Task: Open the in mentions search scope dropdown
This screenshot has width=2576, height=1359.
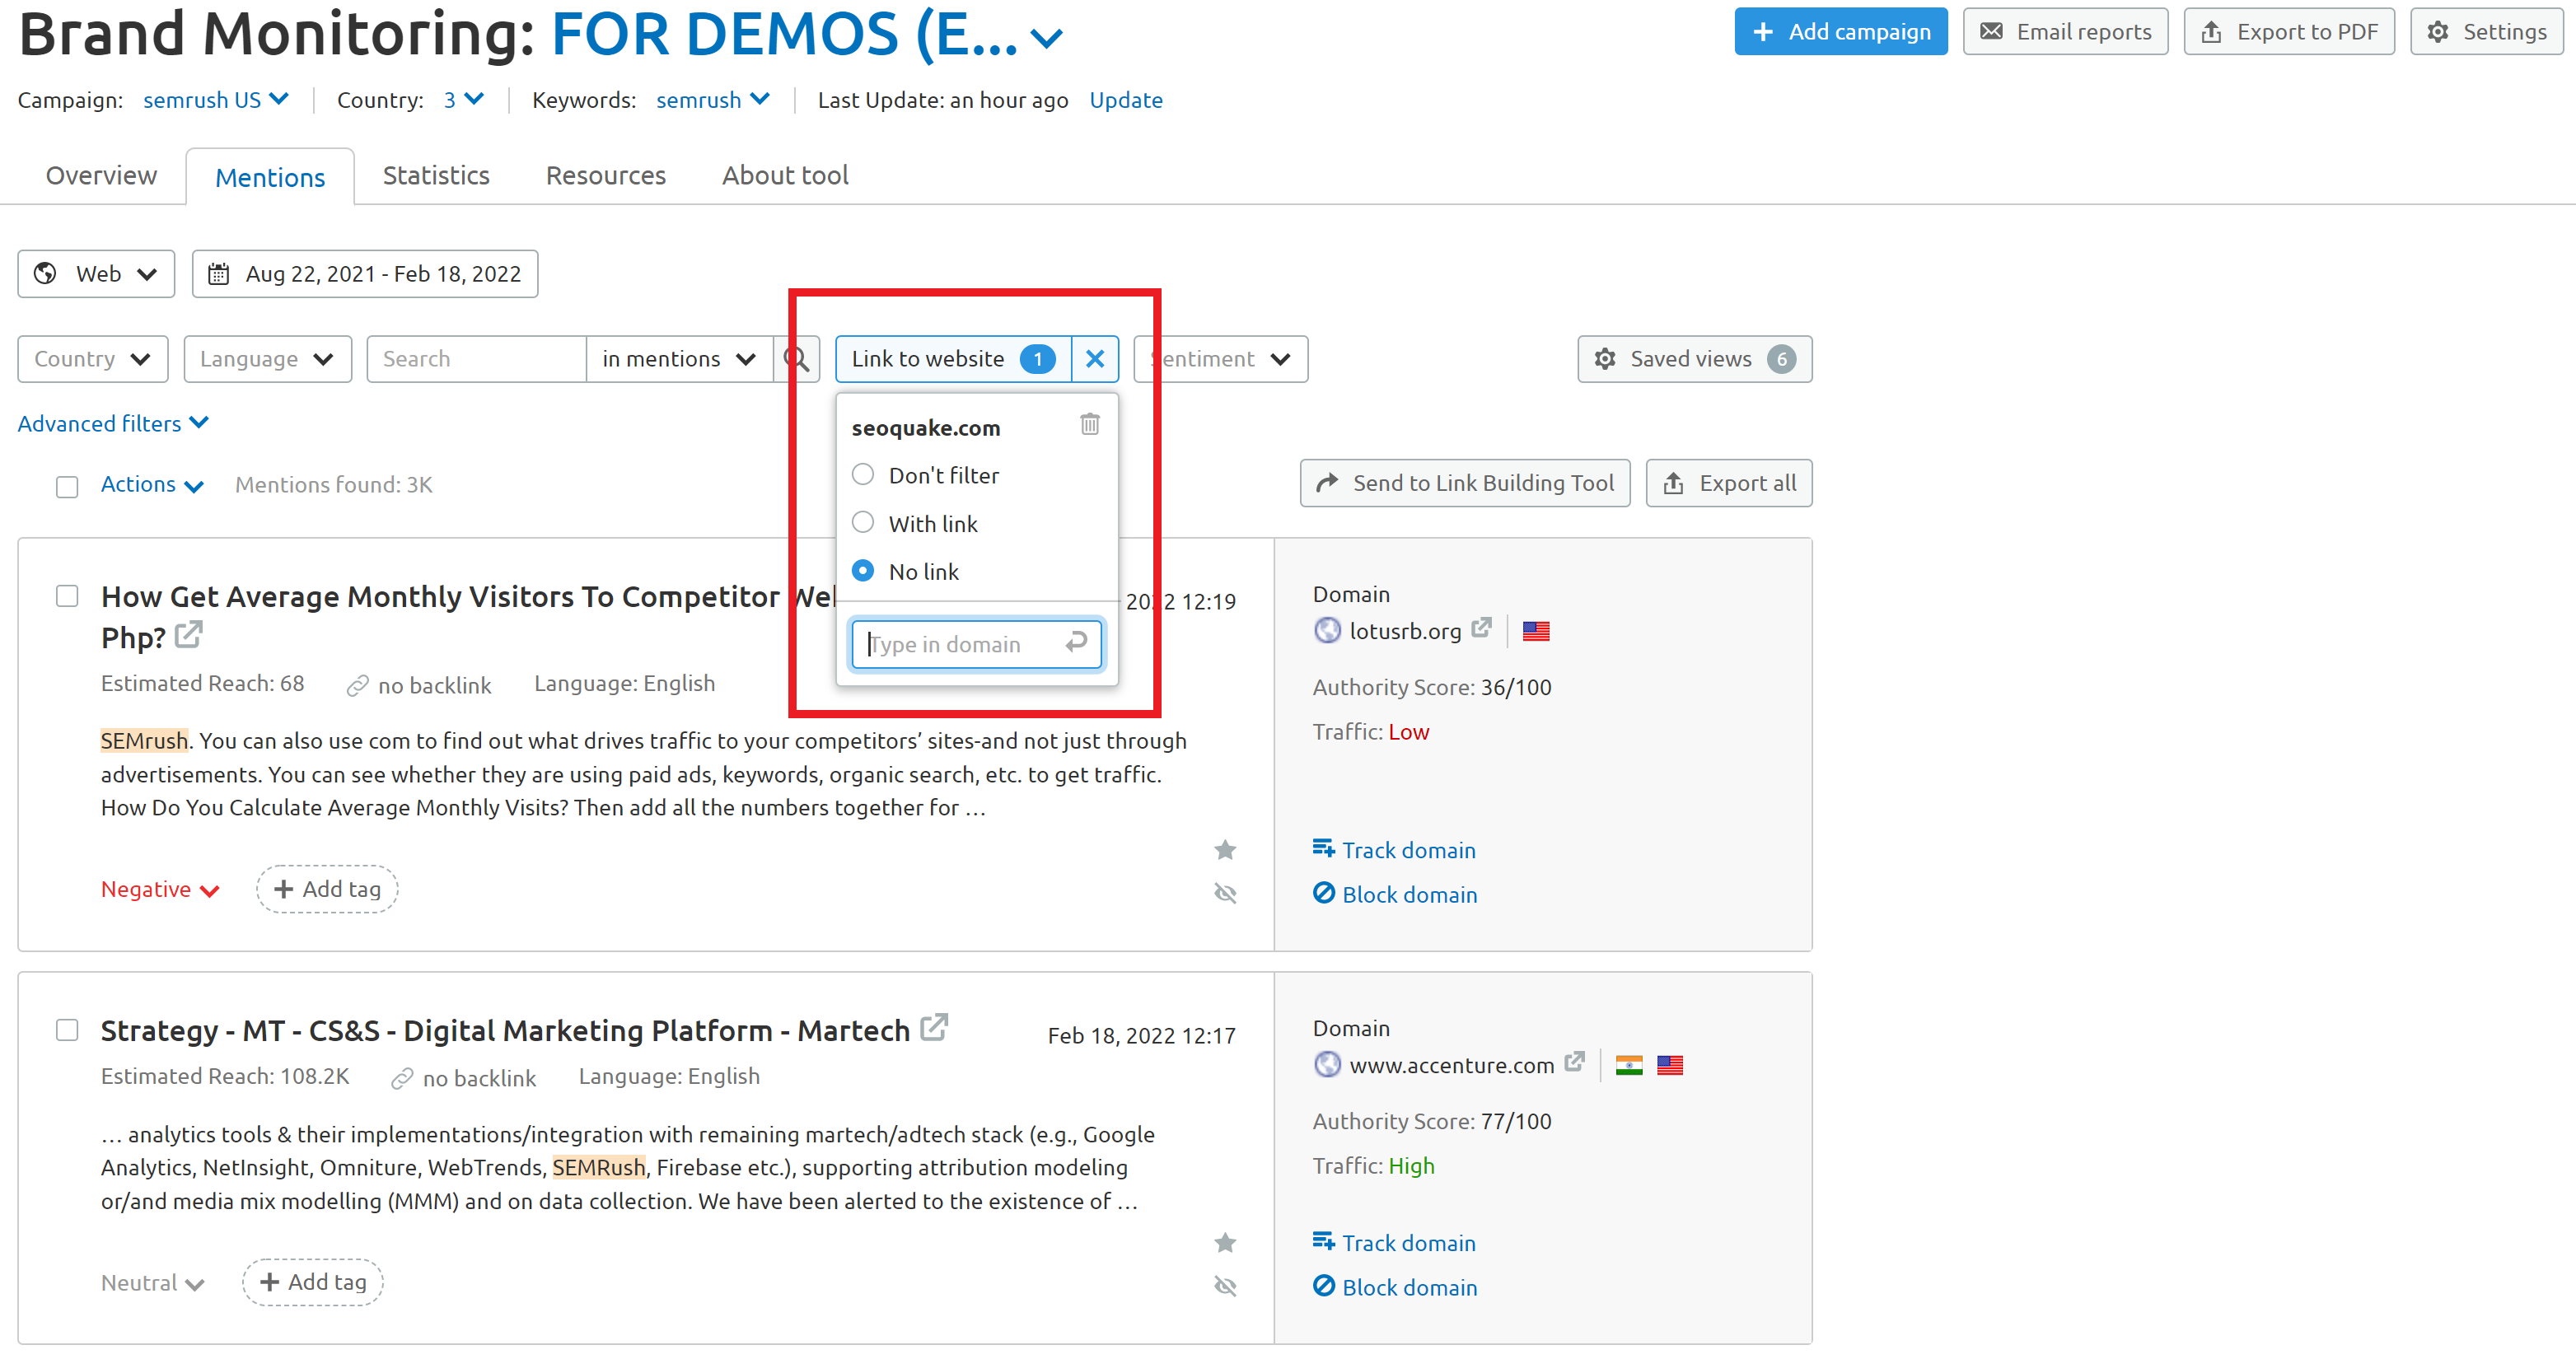Action: coord(679,359)
